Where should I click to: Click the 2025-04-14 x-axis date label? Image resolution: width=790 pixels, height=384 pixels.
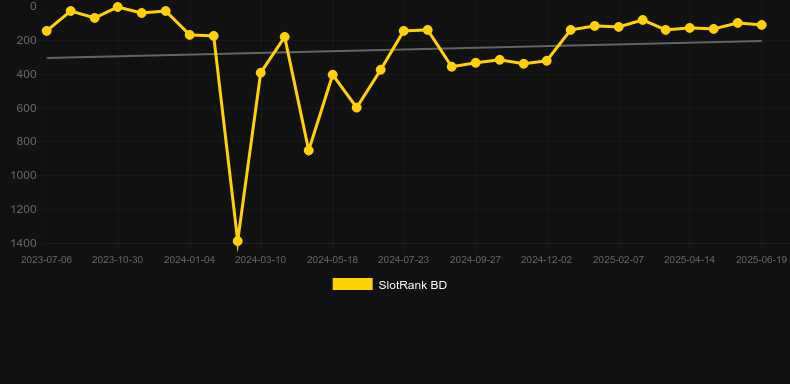point(690,260)
